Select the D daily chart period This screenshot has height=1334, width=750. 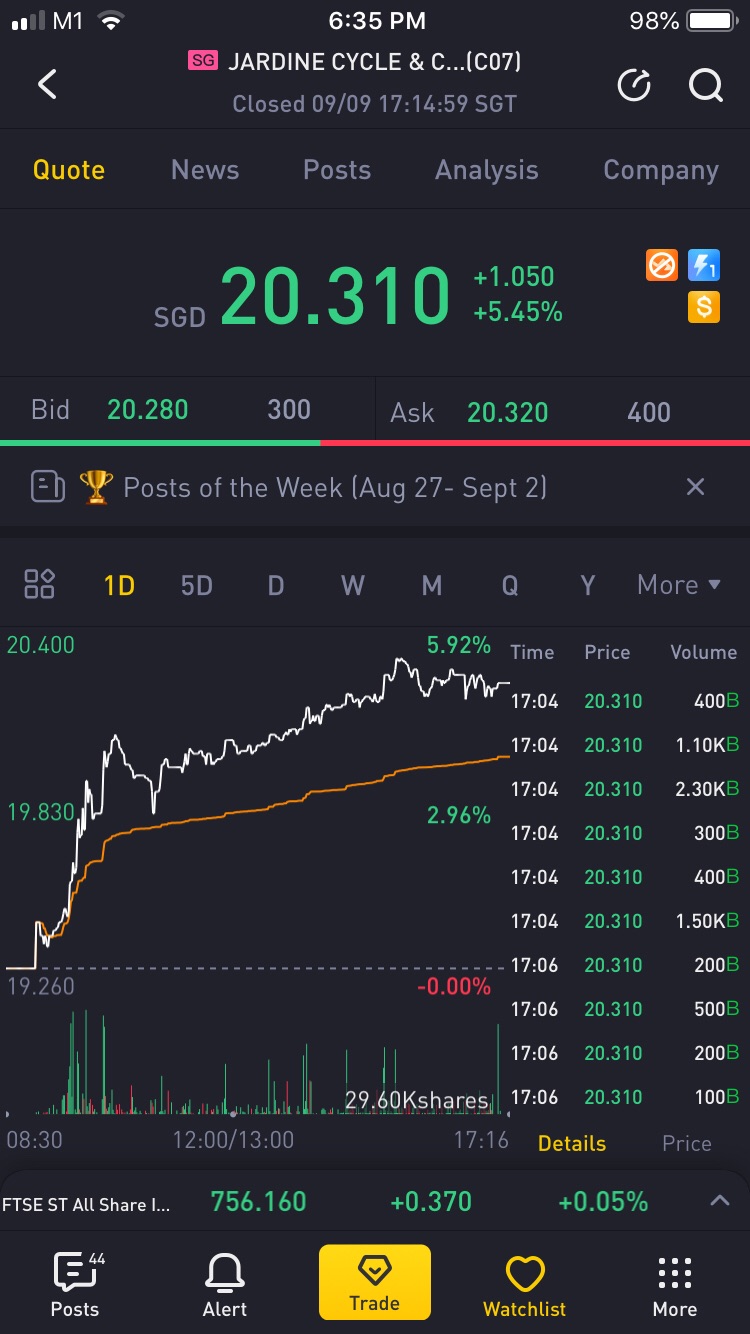tap(275, 585)
